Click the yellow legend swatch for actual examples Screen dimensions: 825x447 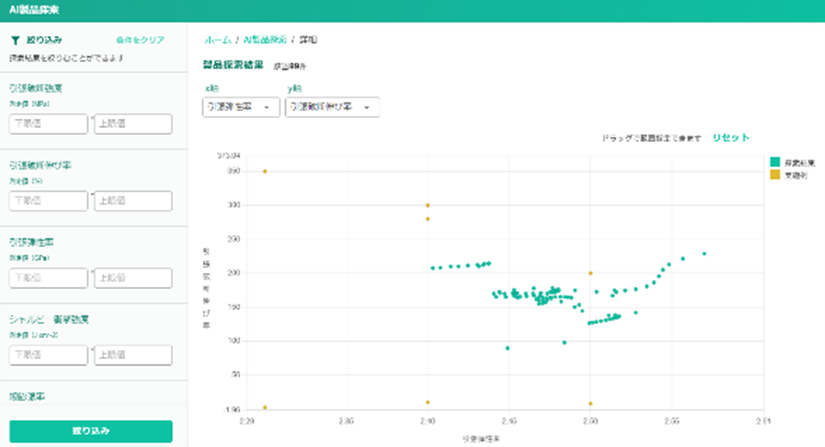[775, 175]
